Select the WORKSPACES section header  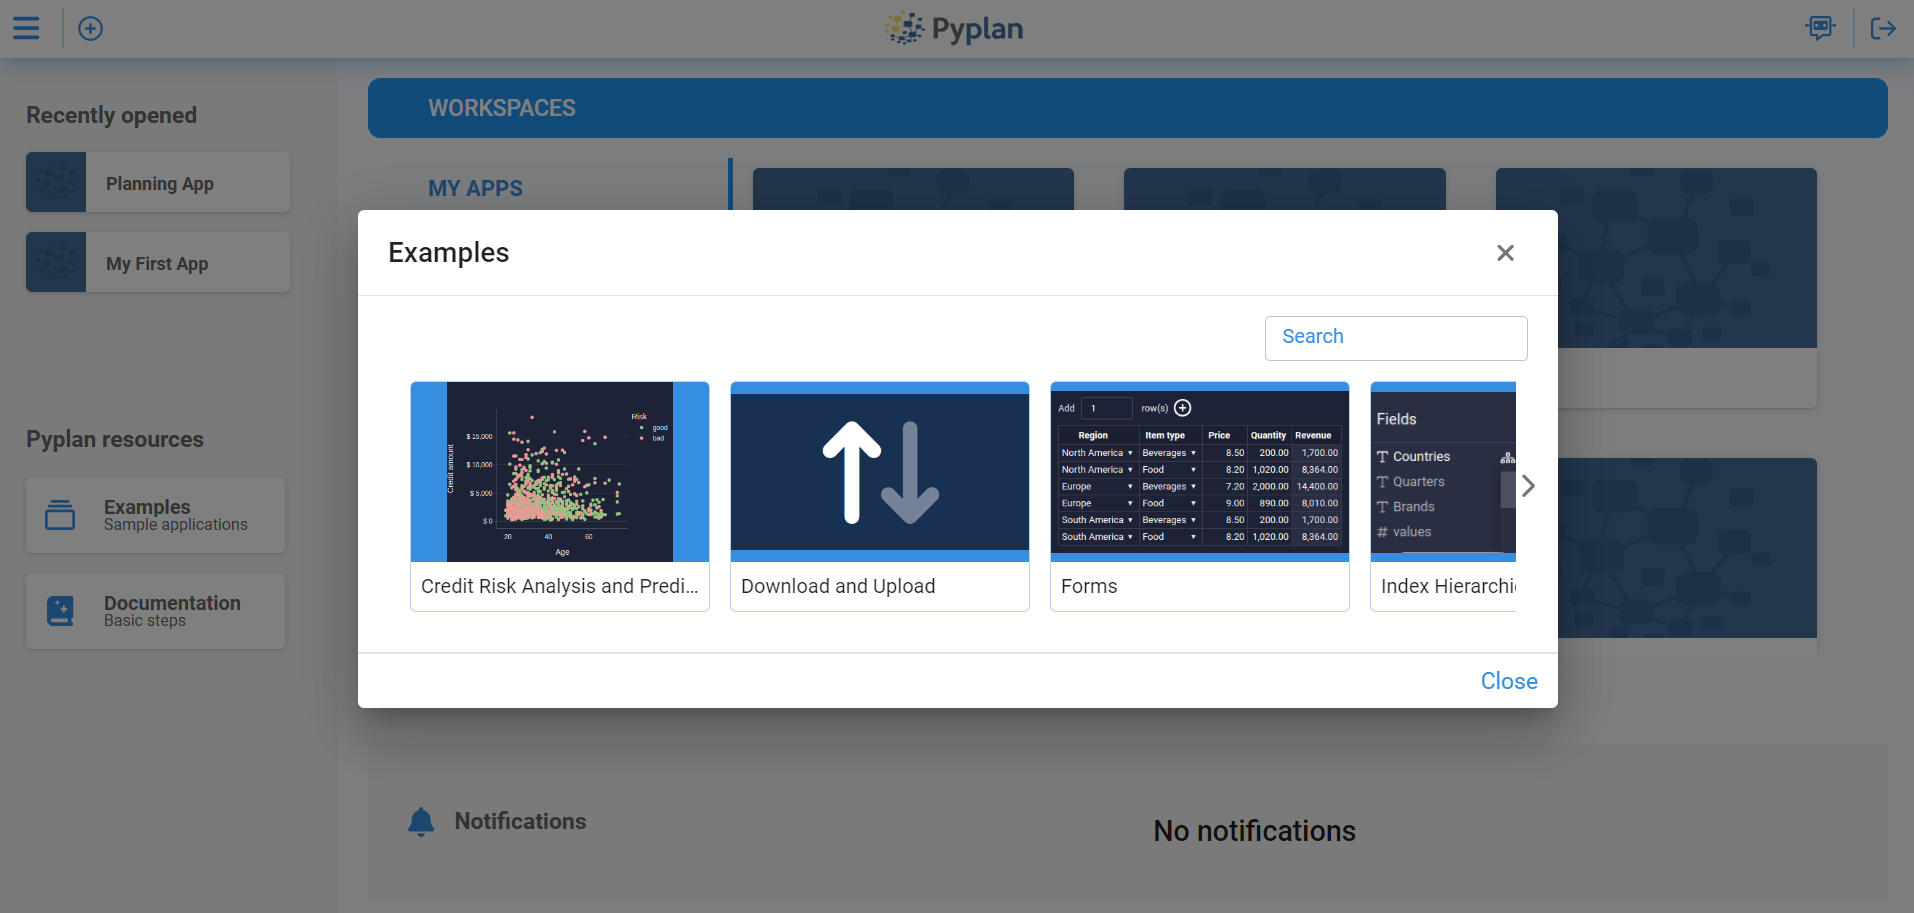[x=501, y=107]
